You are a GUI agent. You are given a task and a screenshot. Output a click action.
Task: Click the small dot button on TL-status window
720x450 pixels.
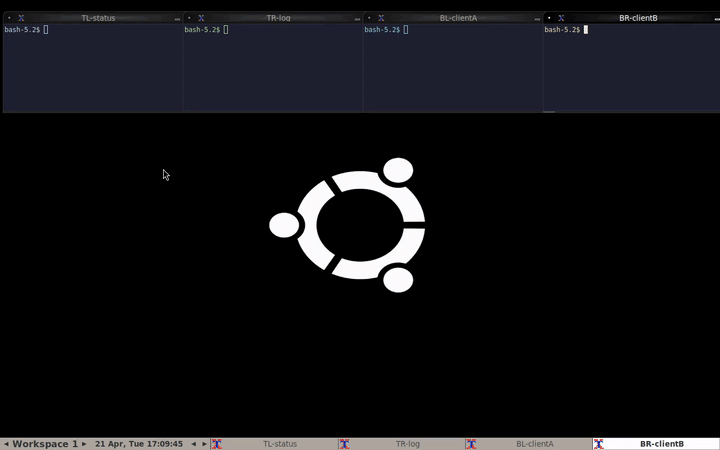[9, 18]
